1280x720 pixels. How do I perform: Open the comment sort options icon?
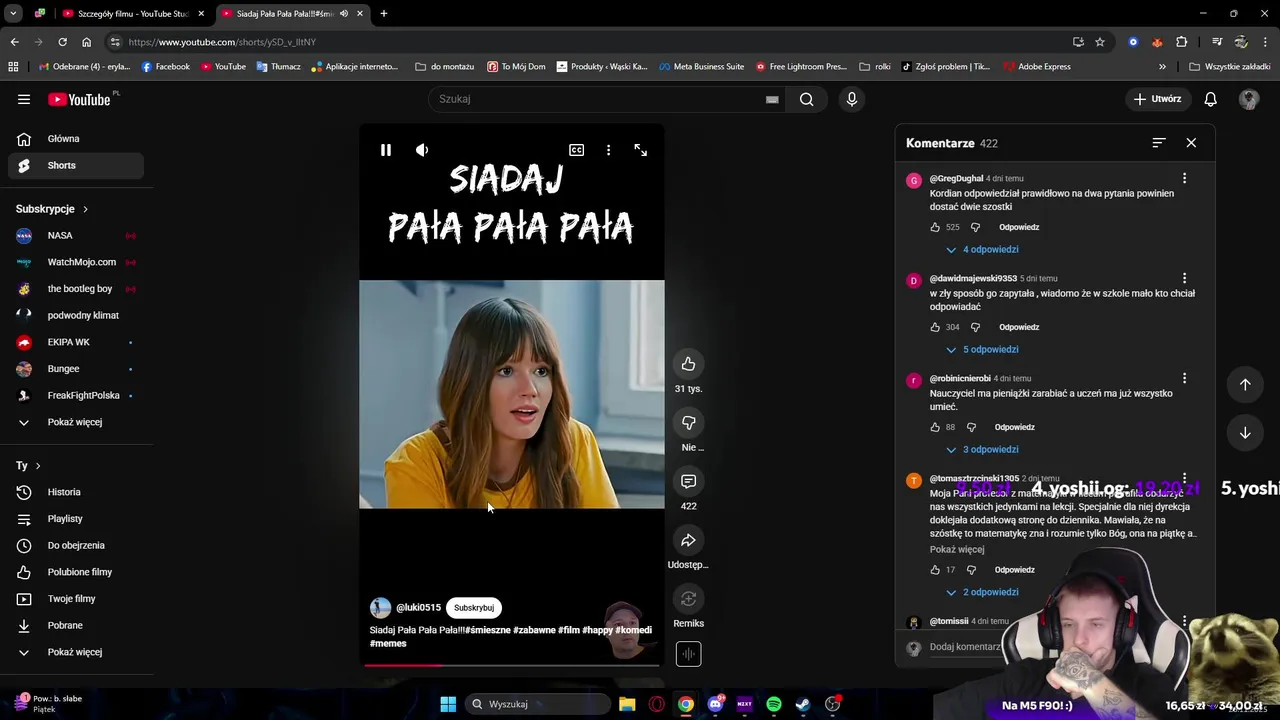(x=1158, y=143)
